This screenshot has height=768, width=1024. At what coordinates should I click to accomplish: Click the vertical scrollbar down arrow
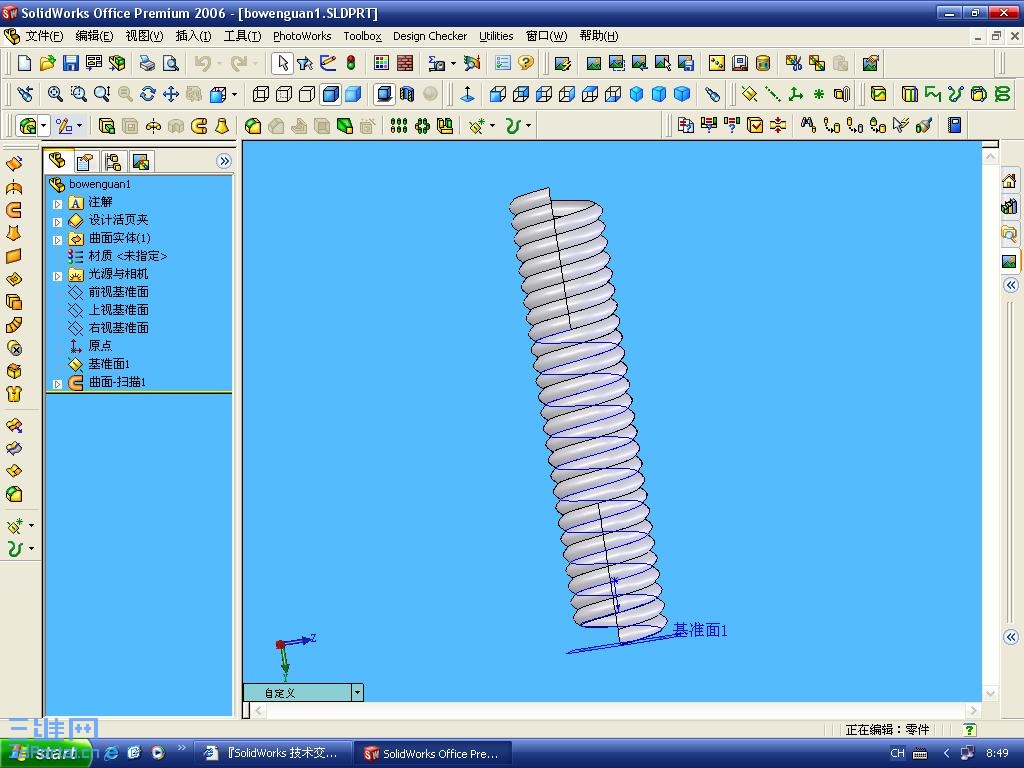990,694
